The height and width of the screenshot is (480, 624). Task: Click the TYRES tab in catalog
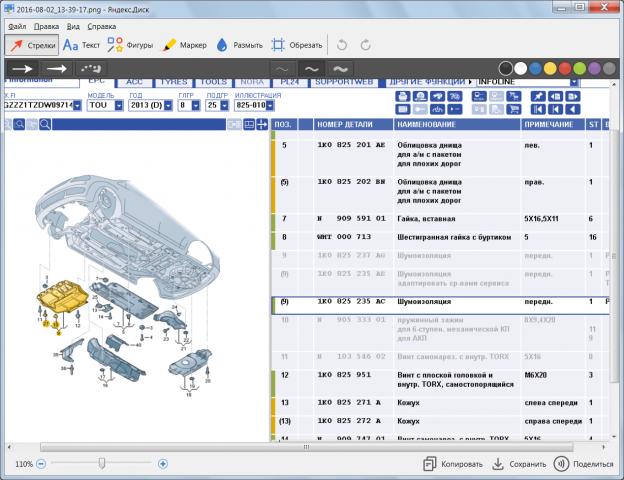[x=174, y=82]
